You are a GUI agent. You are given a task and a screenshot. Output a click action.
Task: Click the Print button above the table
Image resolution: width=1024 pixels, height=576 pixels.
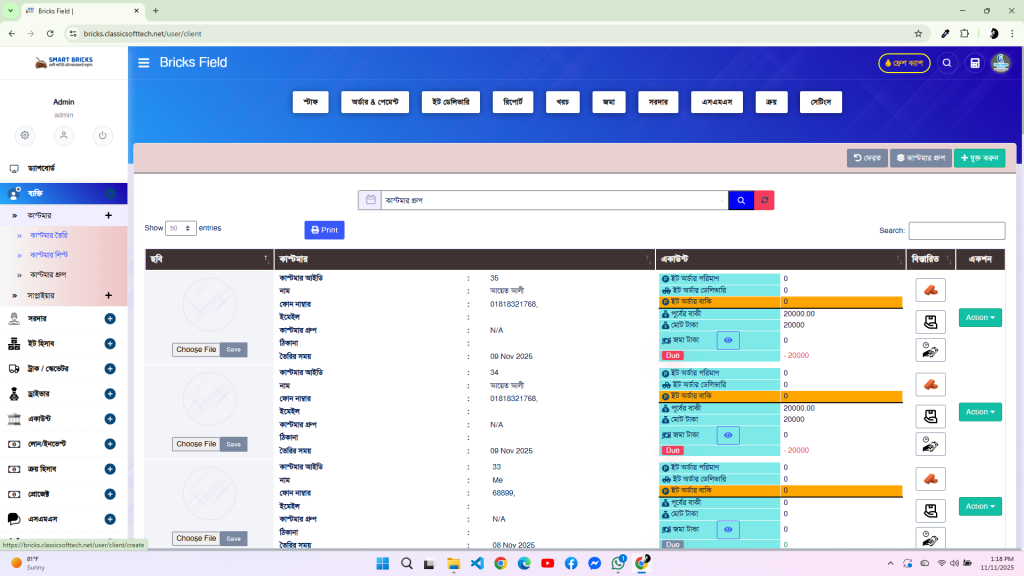(x=324, y=230)
